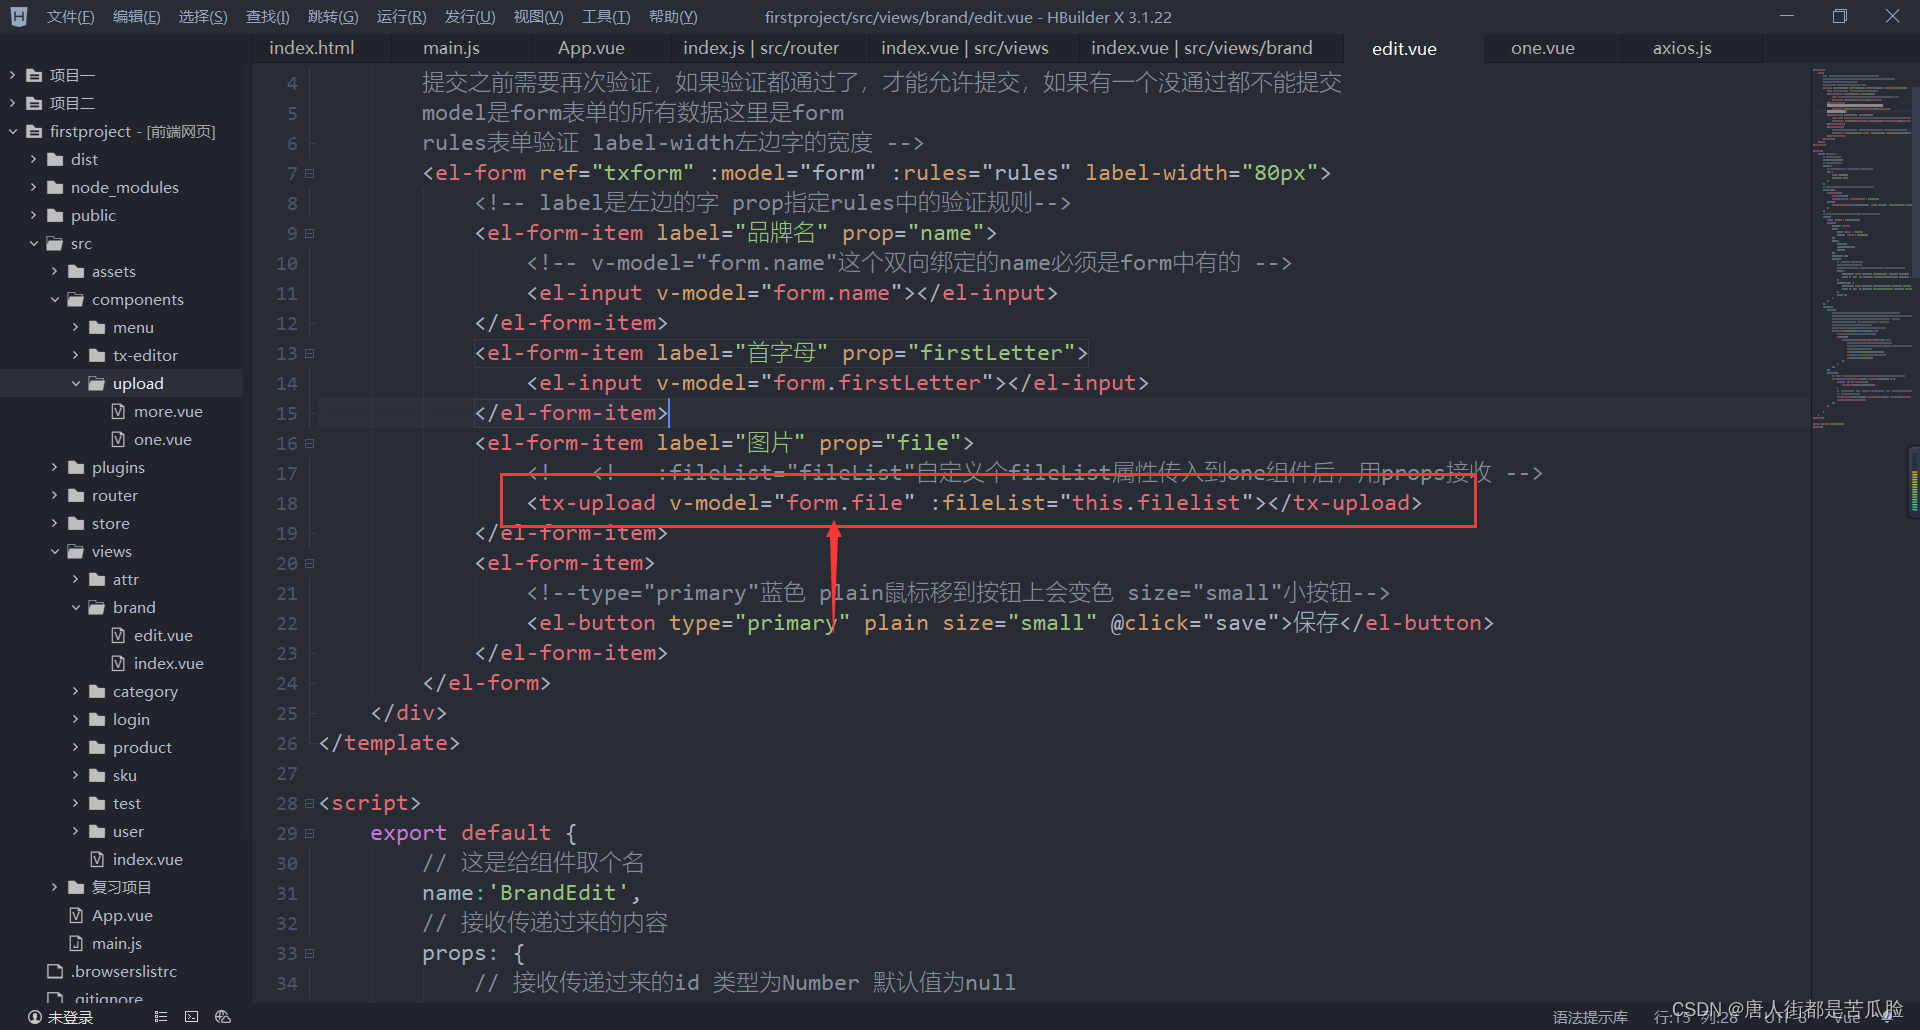Viewport: 1920px width, 1030px height.
Task: Open the 工具(T) menu
Action: point(606,17)
